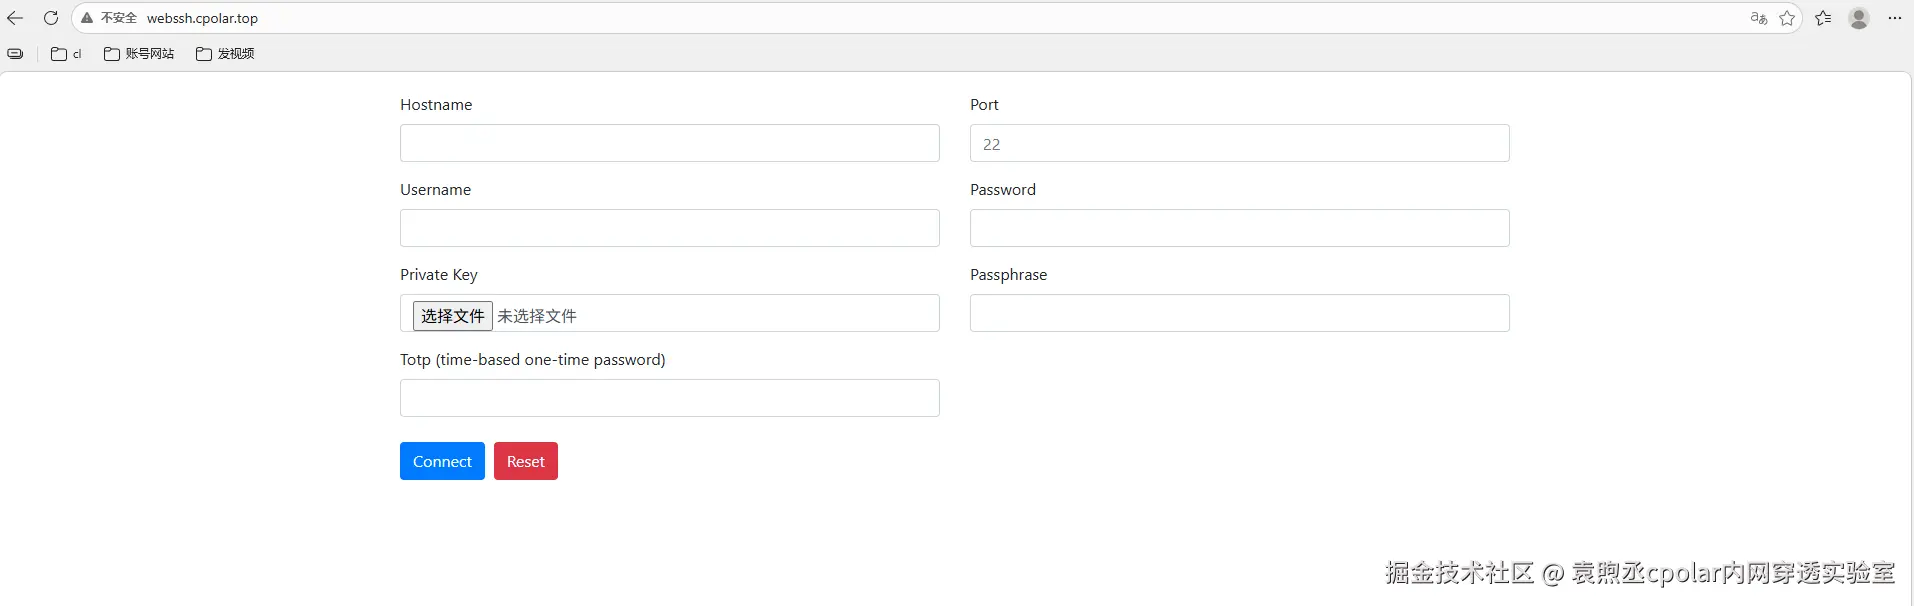Viewport: 1914px width, 606px height.
Task: Expand the 'cl' bookmarks folder
Action: click(x=66, y=54)
